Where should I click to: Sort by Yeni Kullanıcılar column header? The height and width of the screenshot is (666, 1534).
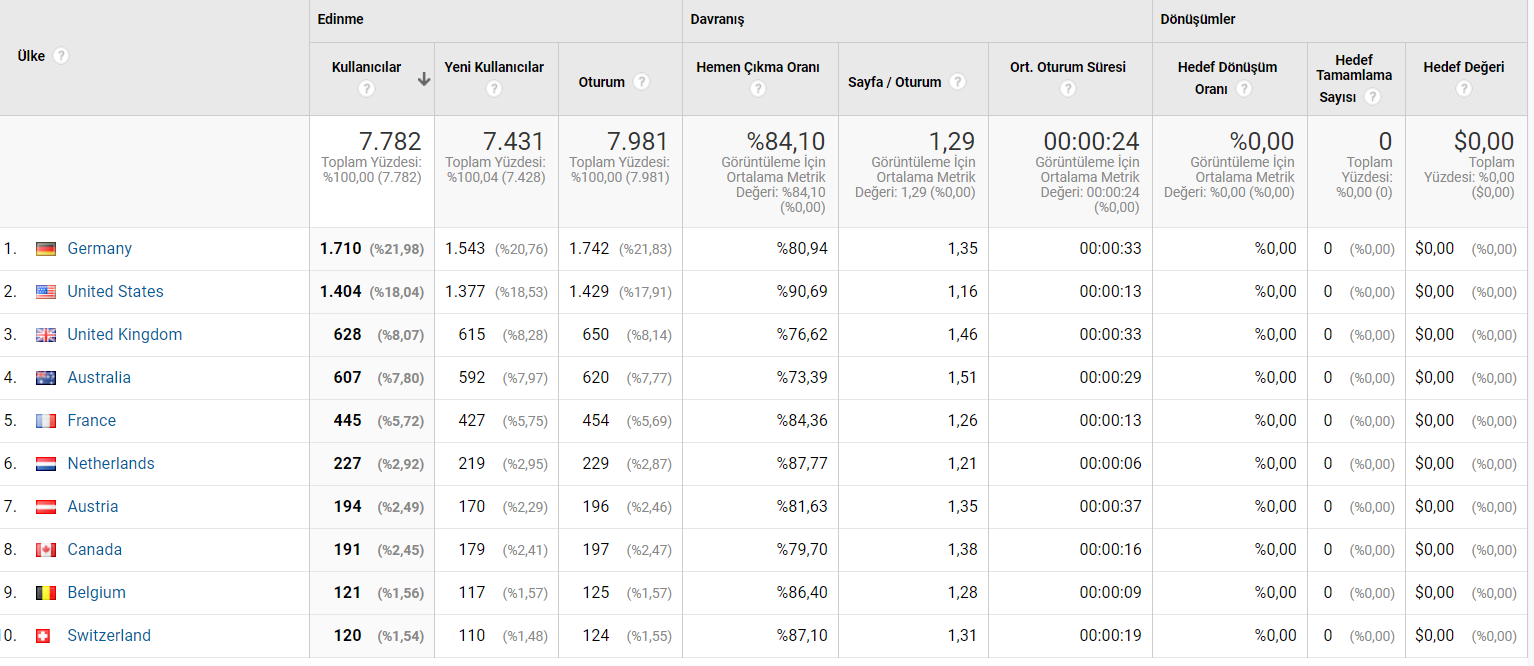pos(494,67)
